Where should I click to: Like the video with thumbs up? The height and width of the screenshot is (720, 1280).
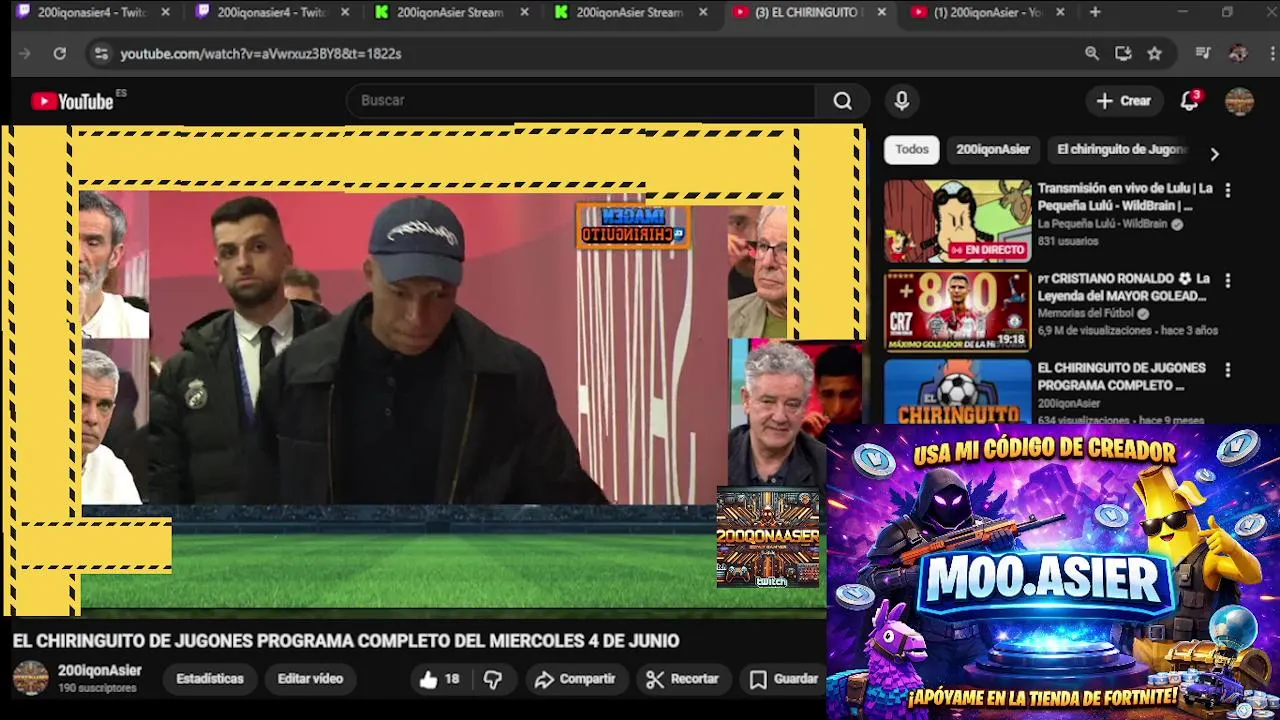pyautogui.click(x=439, y=679)
